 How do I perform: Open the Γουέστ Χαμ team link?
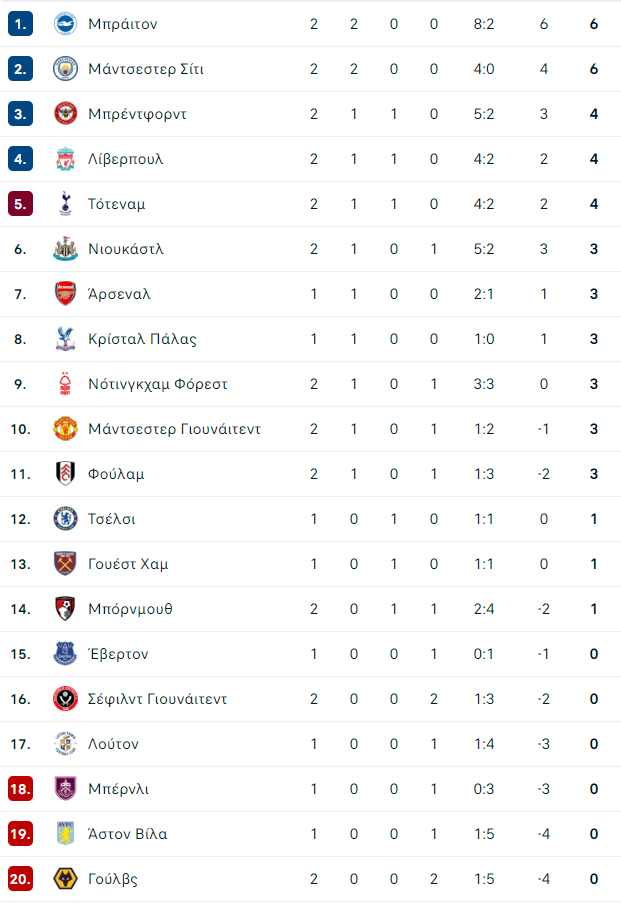[128, 564]
